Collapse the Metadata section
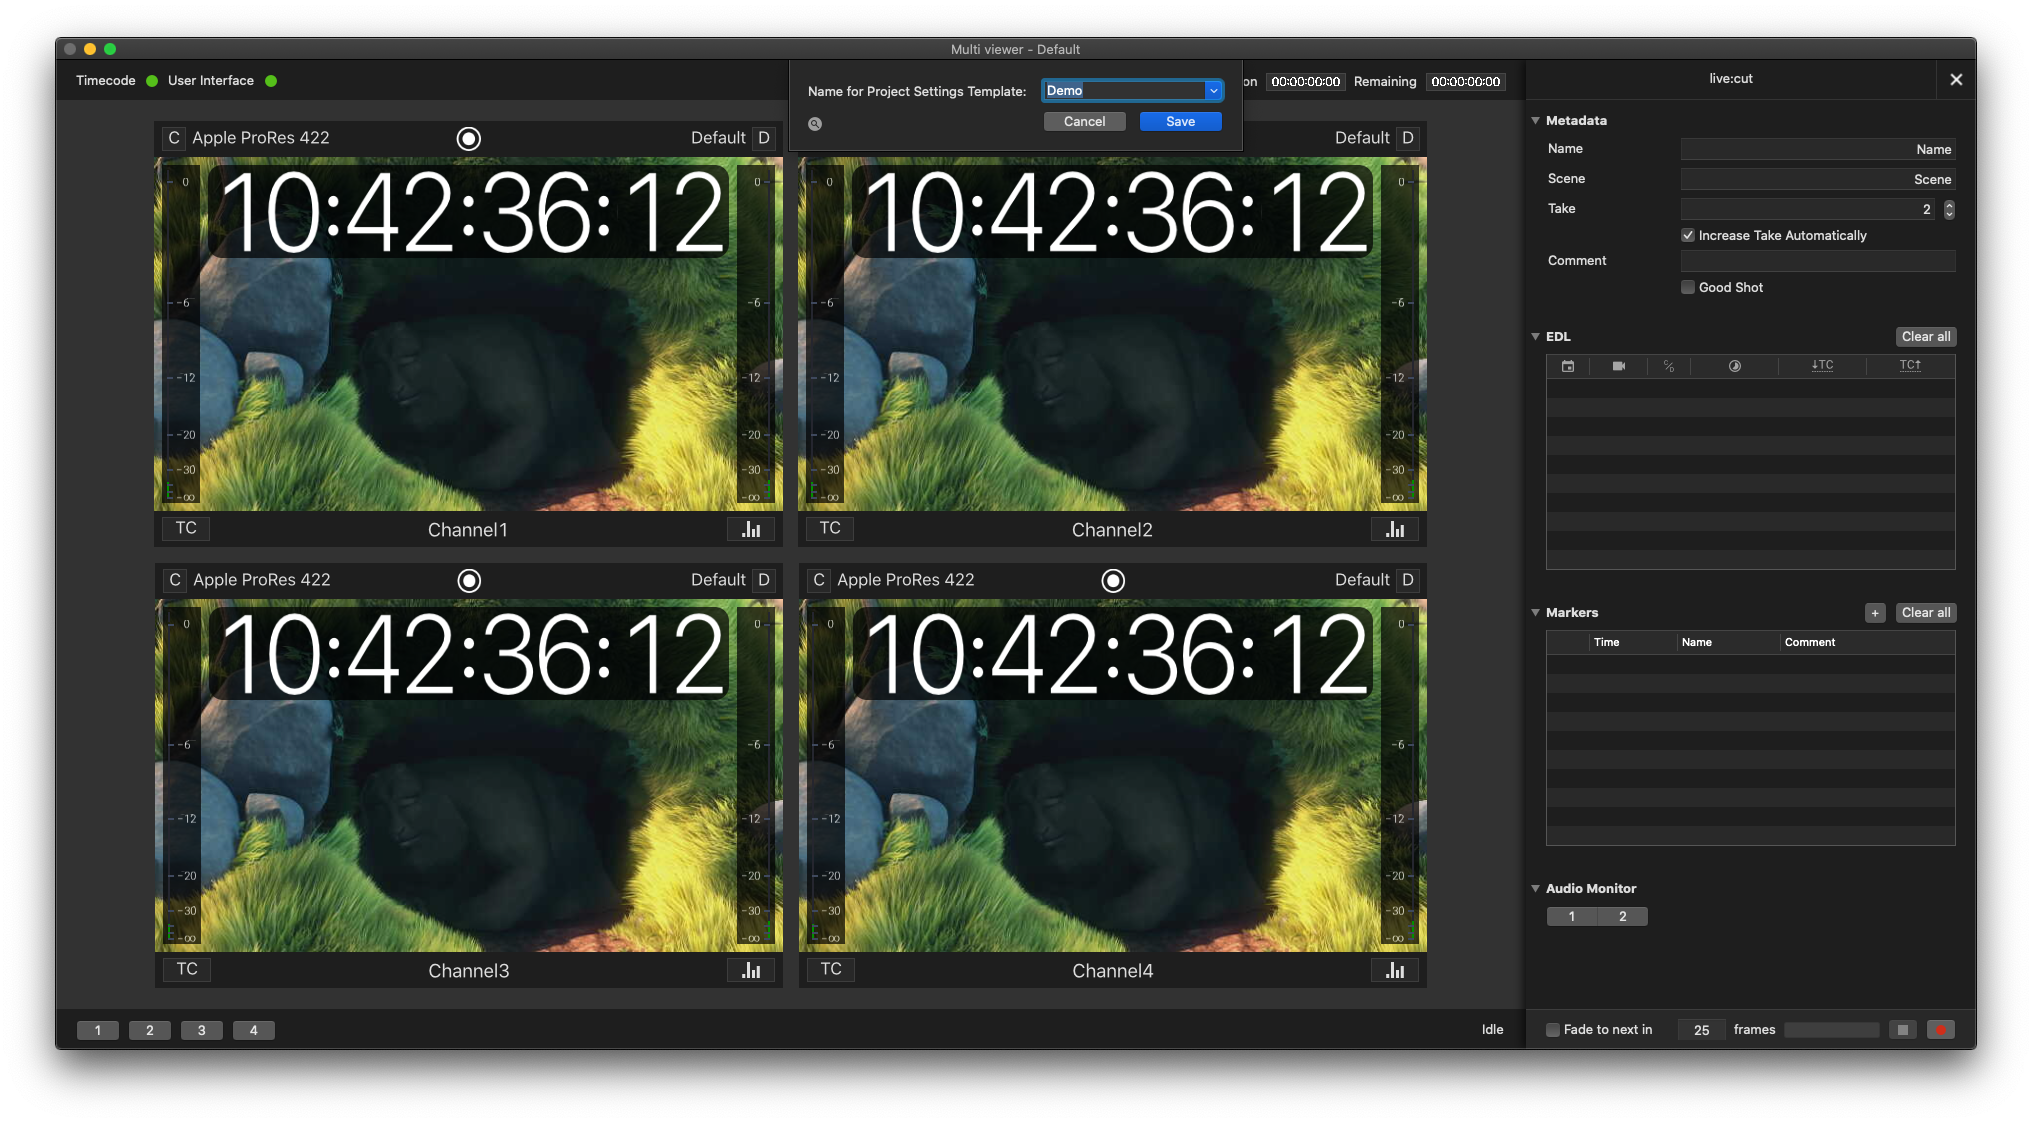Screen dimensions: 2032x1123 coord(1535,120)
